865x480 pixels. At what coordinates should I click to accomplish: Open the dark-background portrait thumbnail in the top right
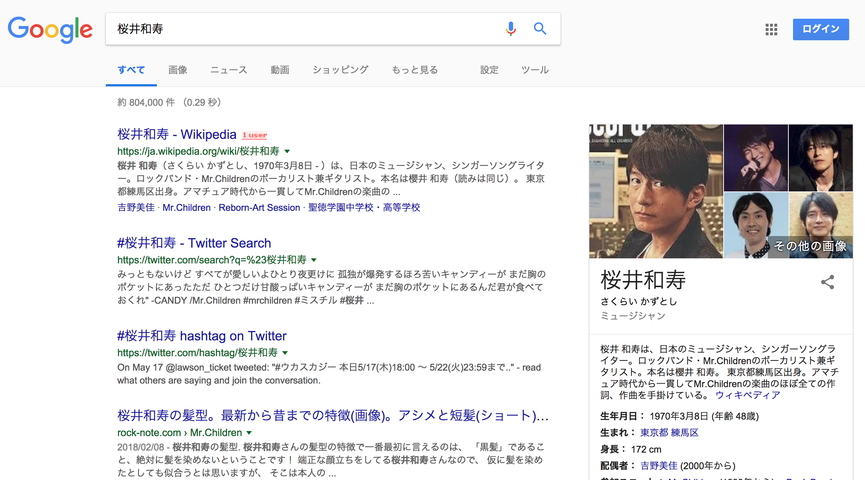[821, 158]
